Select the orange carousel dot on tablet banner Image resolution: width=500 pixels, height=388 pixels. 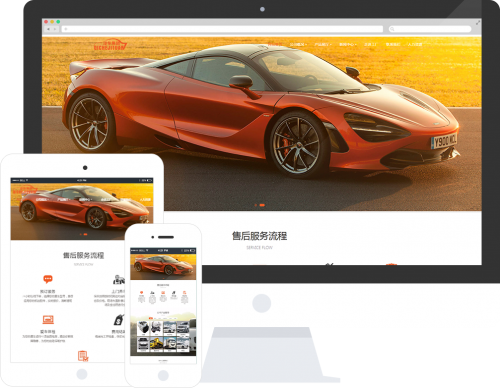point(85,234)
